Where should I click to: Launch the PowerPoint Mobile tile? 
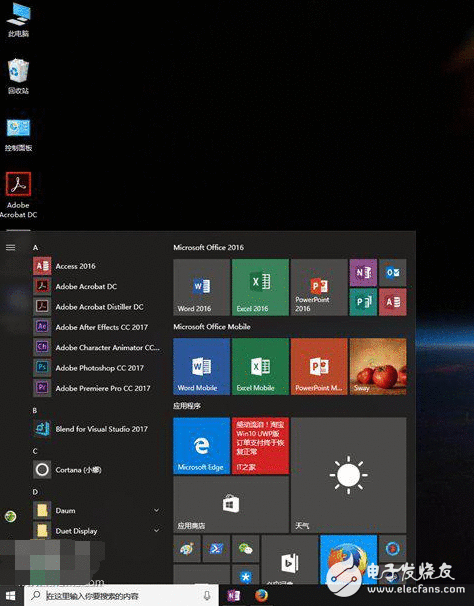tap(319, 366)
